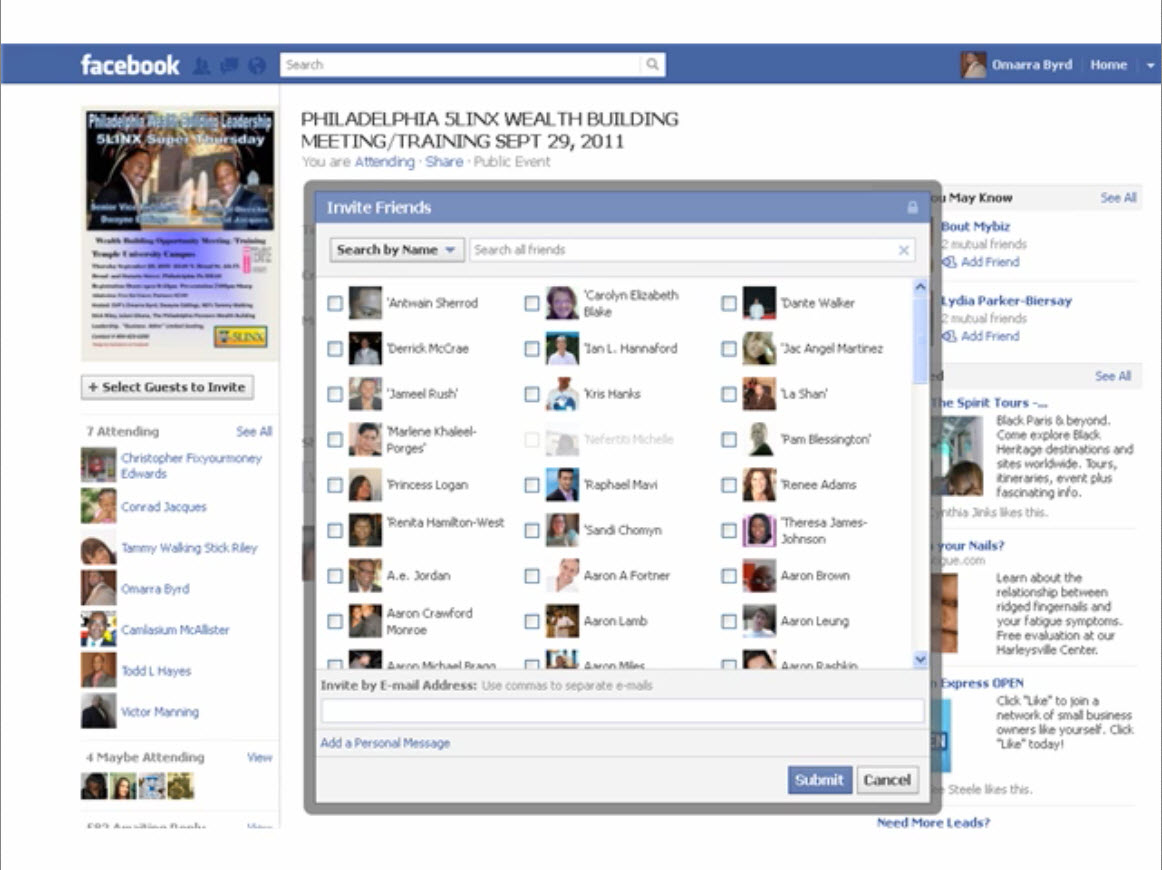Viewport: 1162px width, 870px height.
Task: Clear the Search all friends field
Action: (x=903, y=250)
